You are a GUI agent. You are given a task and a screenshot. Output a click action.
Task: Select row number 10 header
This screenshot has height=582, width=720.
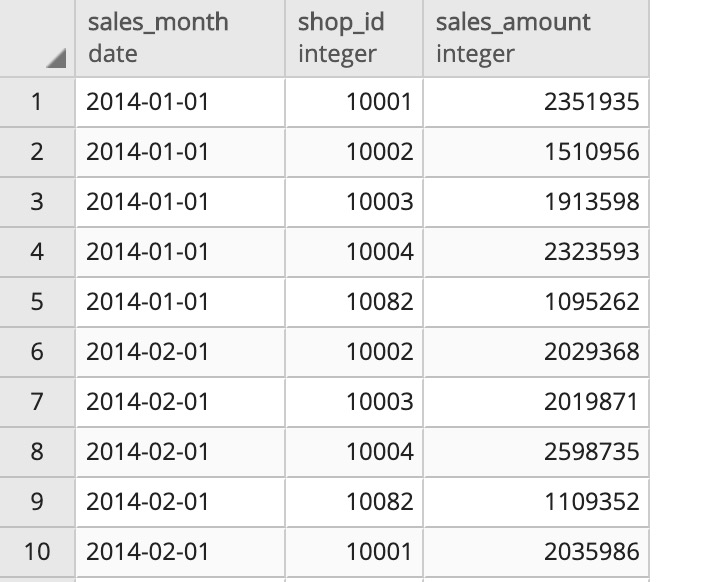coord(37,552)
